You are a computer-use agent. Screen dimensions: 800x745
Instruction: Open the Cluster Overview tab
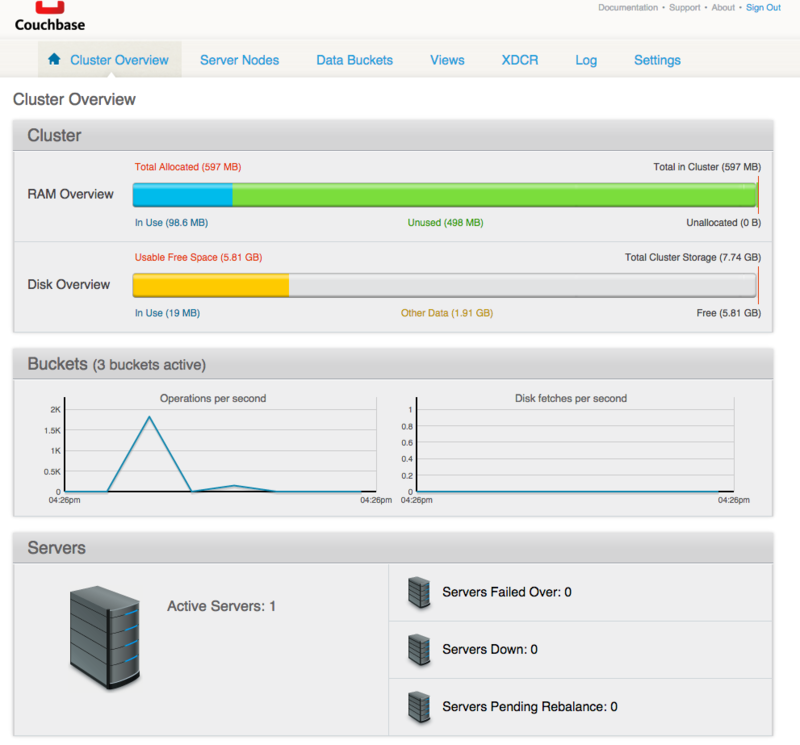pos(110,60)
